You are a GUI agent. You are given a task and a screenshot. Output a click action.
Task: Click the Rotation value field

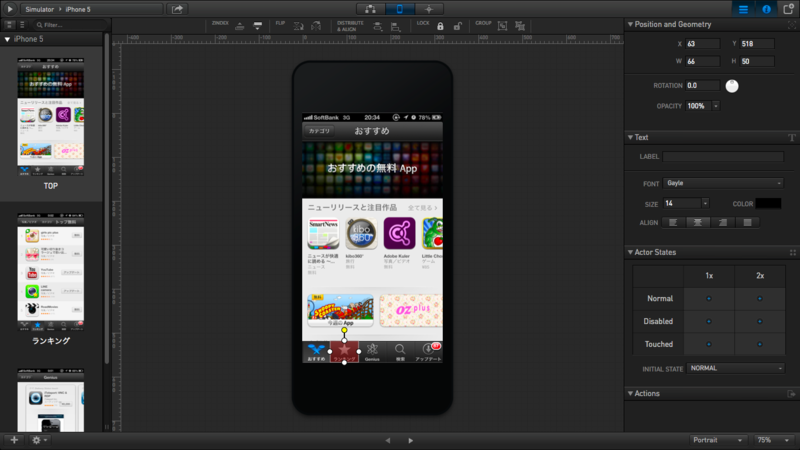703,86
